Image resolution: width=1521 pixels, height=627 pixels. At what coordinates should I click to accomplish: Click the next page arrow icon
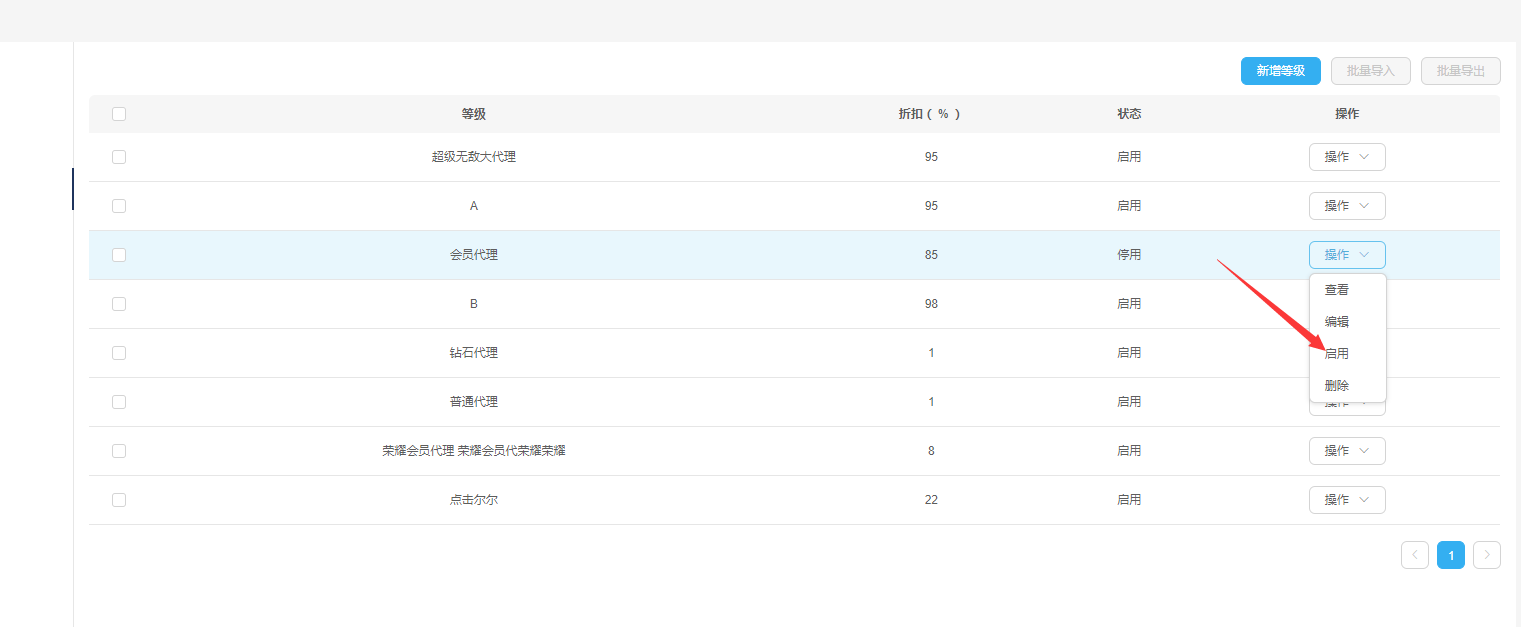[1486, 555]
